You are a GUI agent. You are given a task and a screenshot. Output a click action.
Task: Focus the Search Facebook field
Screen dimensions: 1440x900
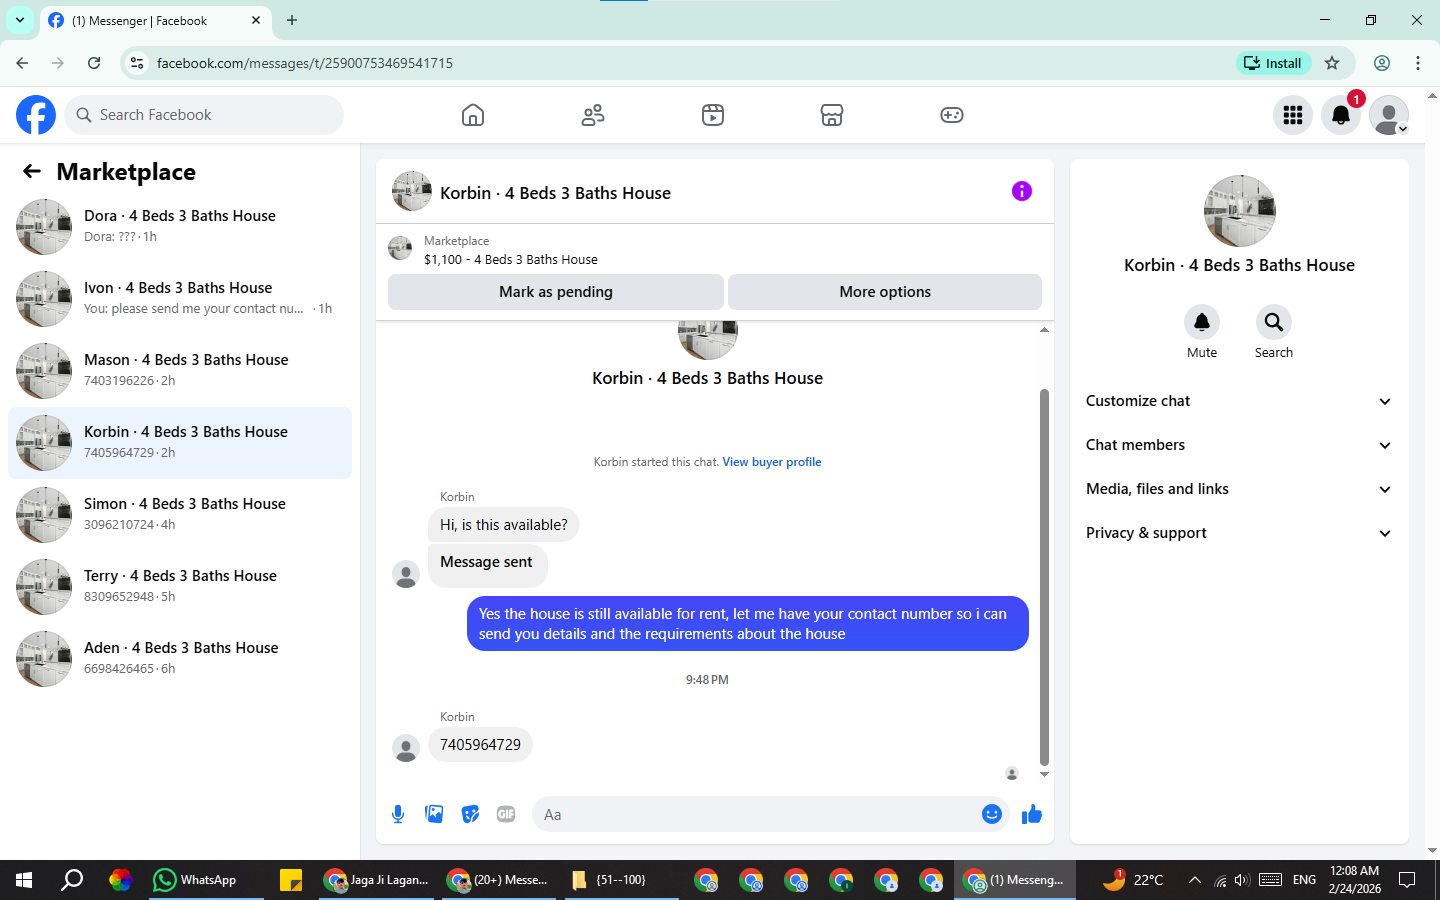(x=204, y=115)
